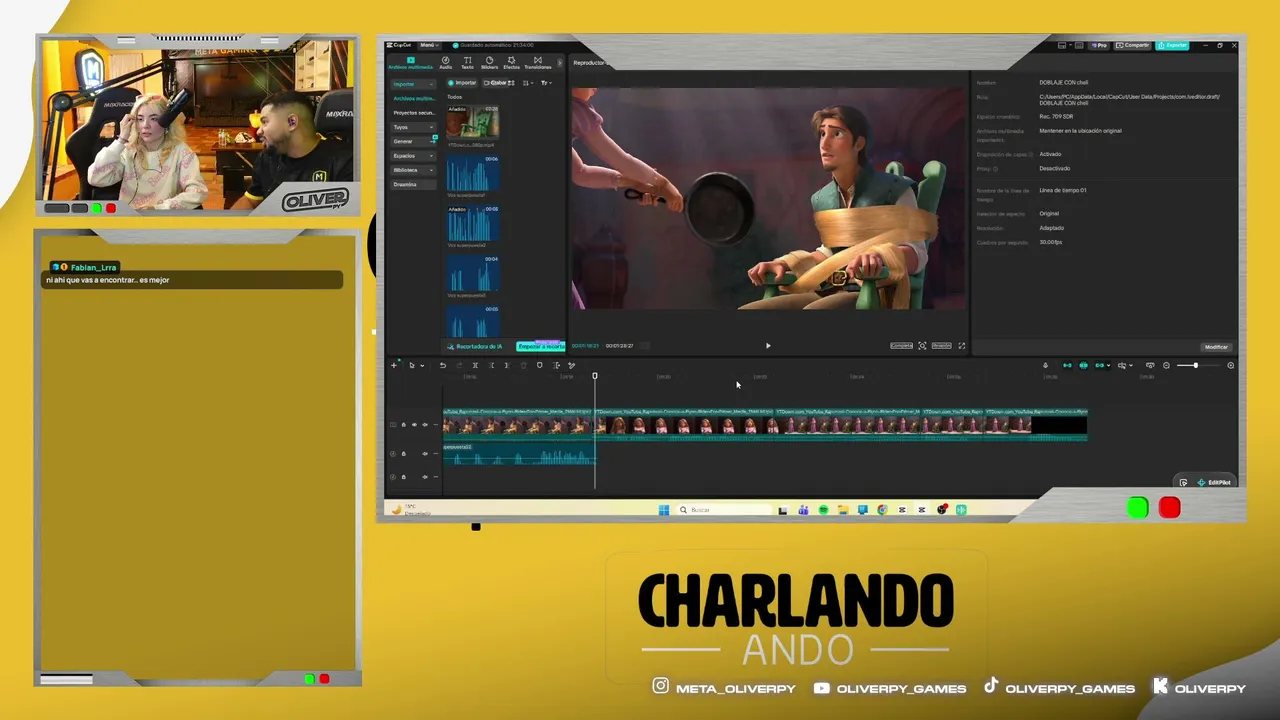Viewport: 1280px width, 720px height.
Task: Toggle preview axis icon in timeline toolbar
Action: pos(1121,365)
